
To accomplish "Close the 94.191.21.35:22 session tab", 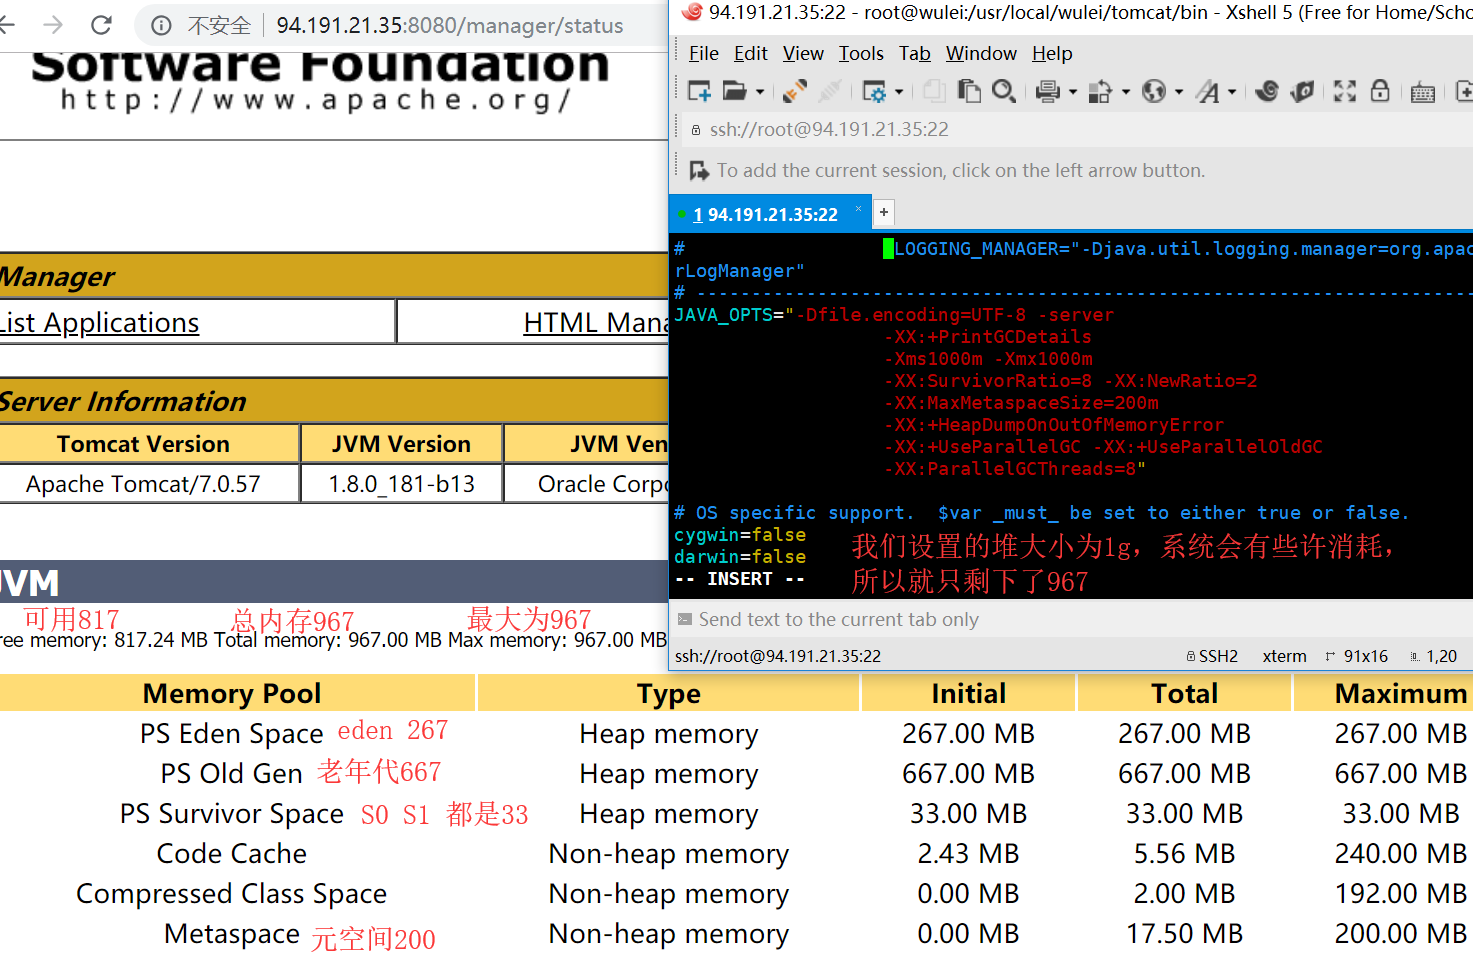I will point(858,209).
